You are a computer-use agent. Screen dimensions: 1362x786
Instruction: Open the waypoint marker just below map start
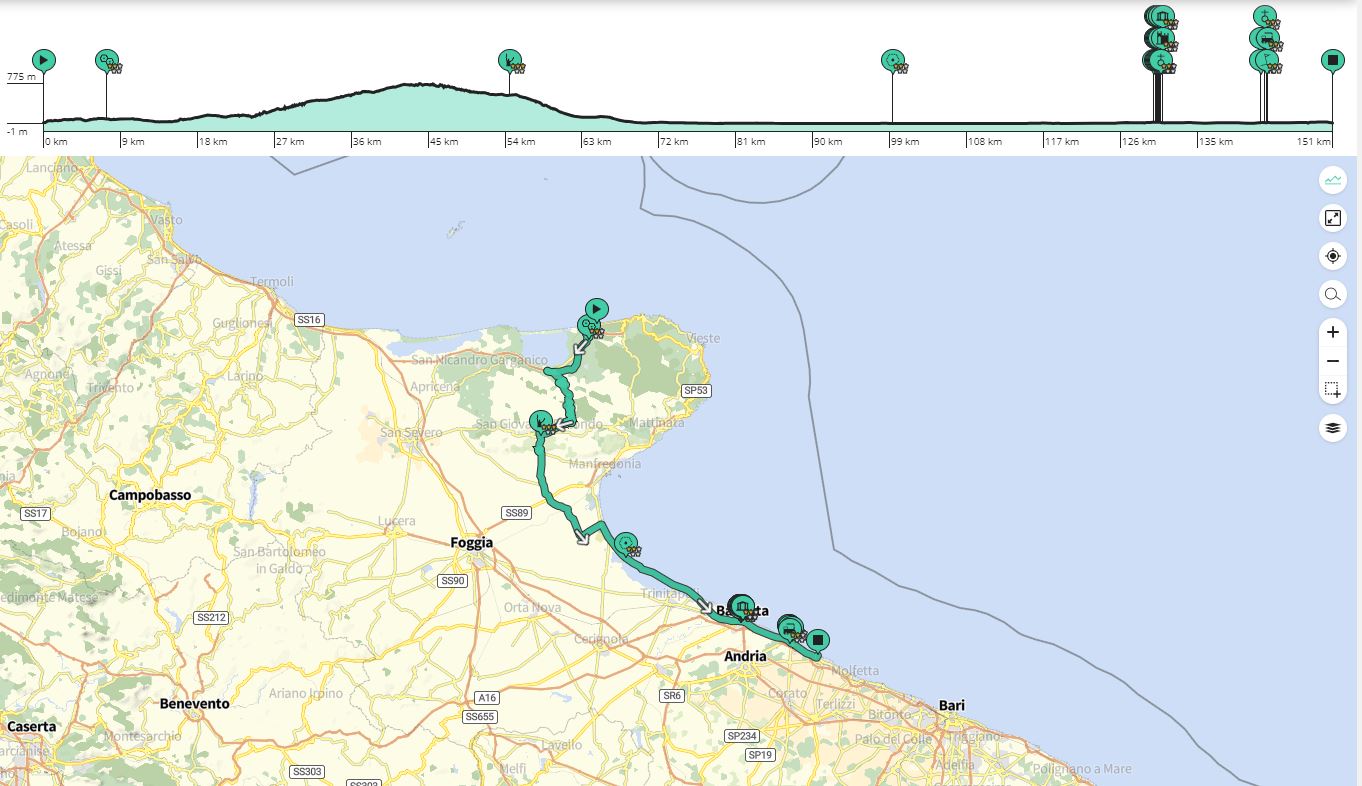coord(588,325)
